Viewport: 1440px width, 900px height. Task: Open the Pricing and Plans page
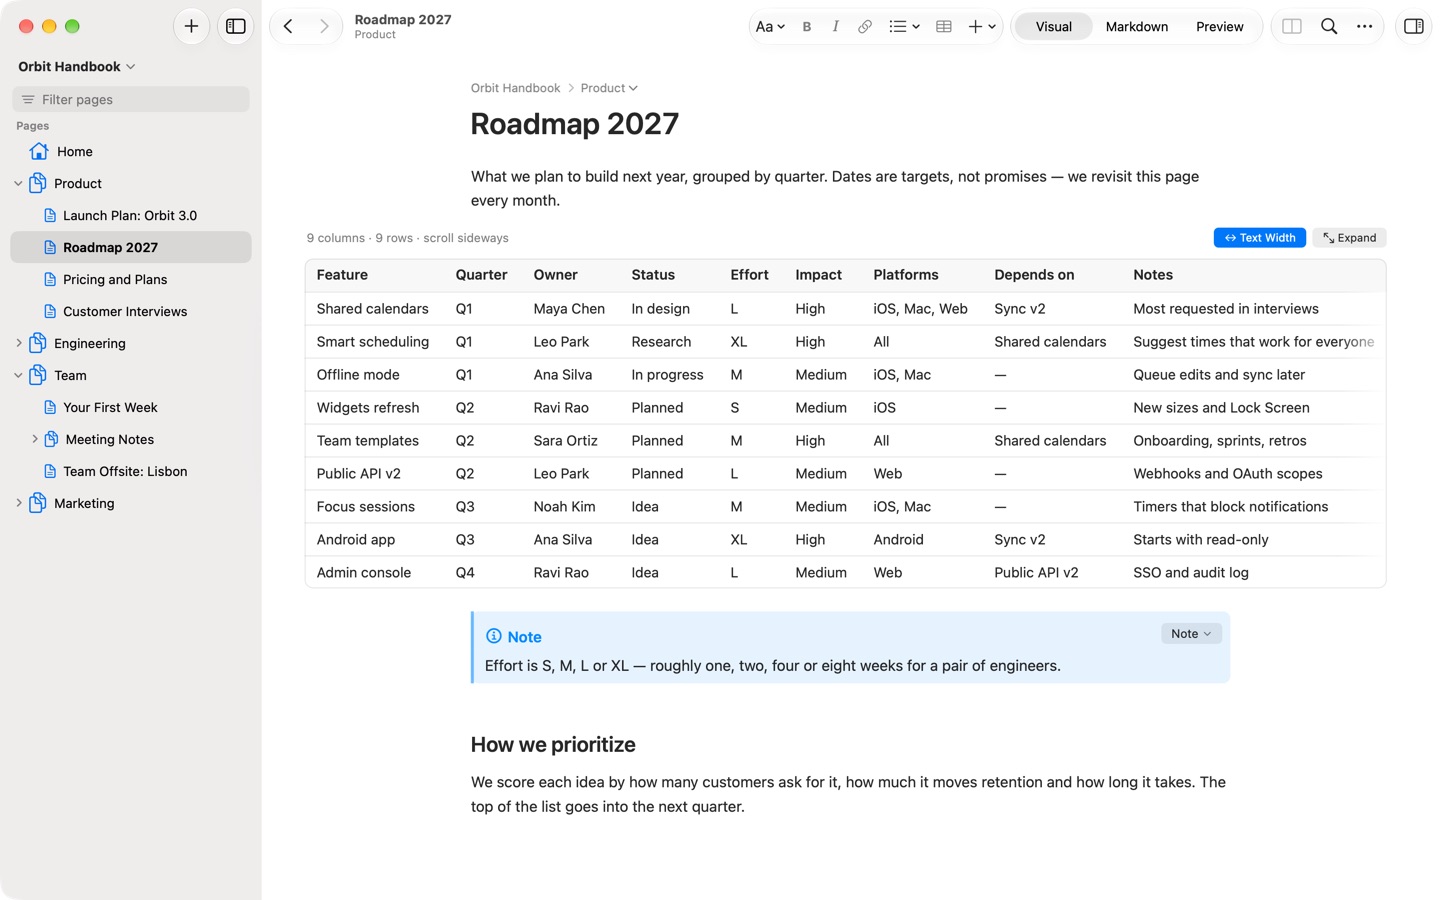point(131,279)
